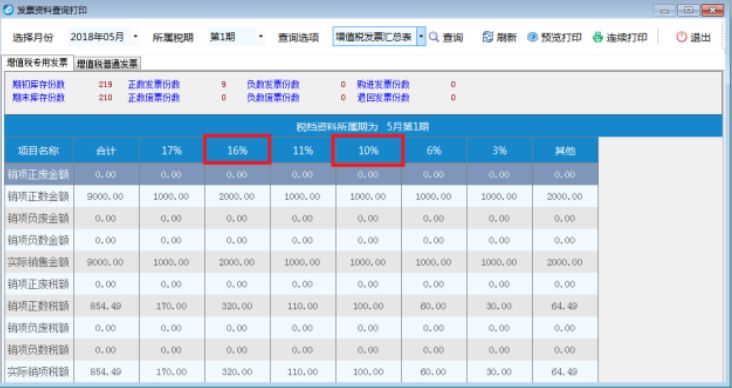Close the 发票资料查询打印 window
The width and height of the screenshot is (732, 388).
[x=713, y=10]
